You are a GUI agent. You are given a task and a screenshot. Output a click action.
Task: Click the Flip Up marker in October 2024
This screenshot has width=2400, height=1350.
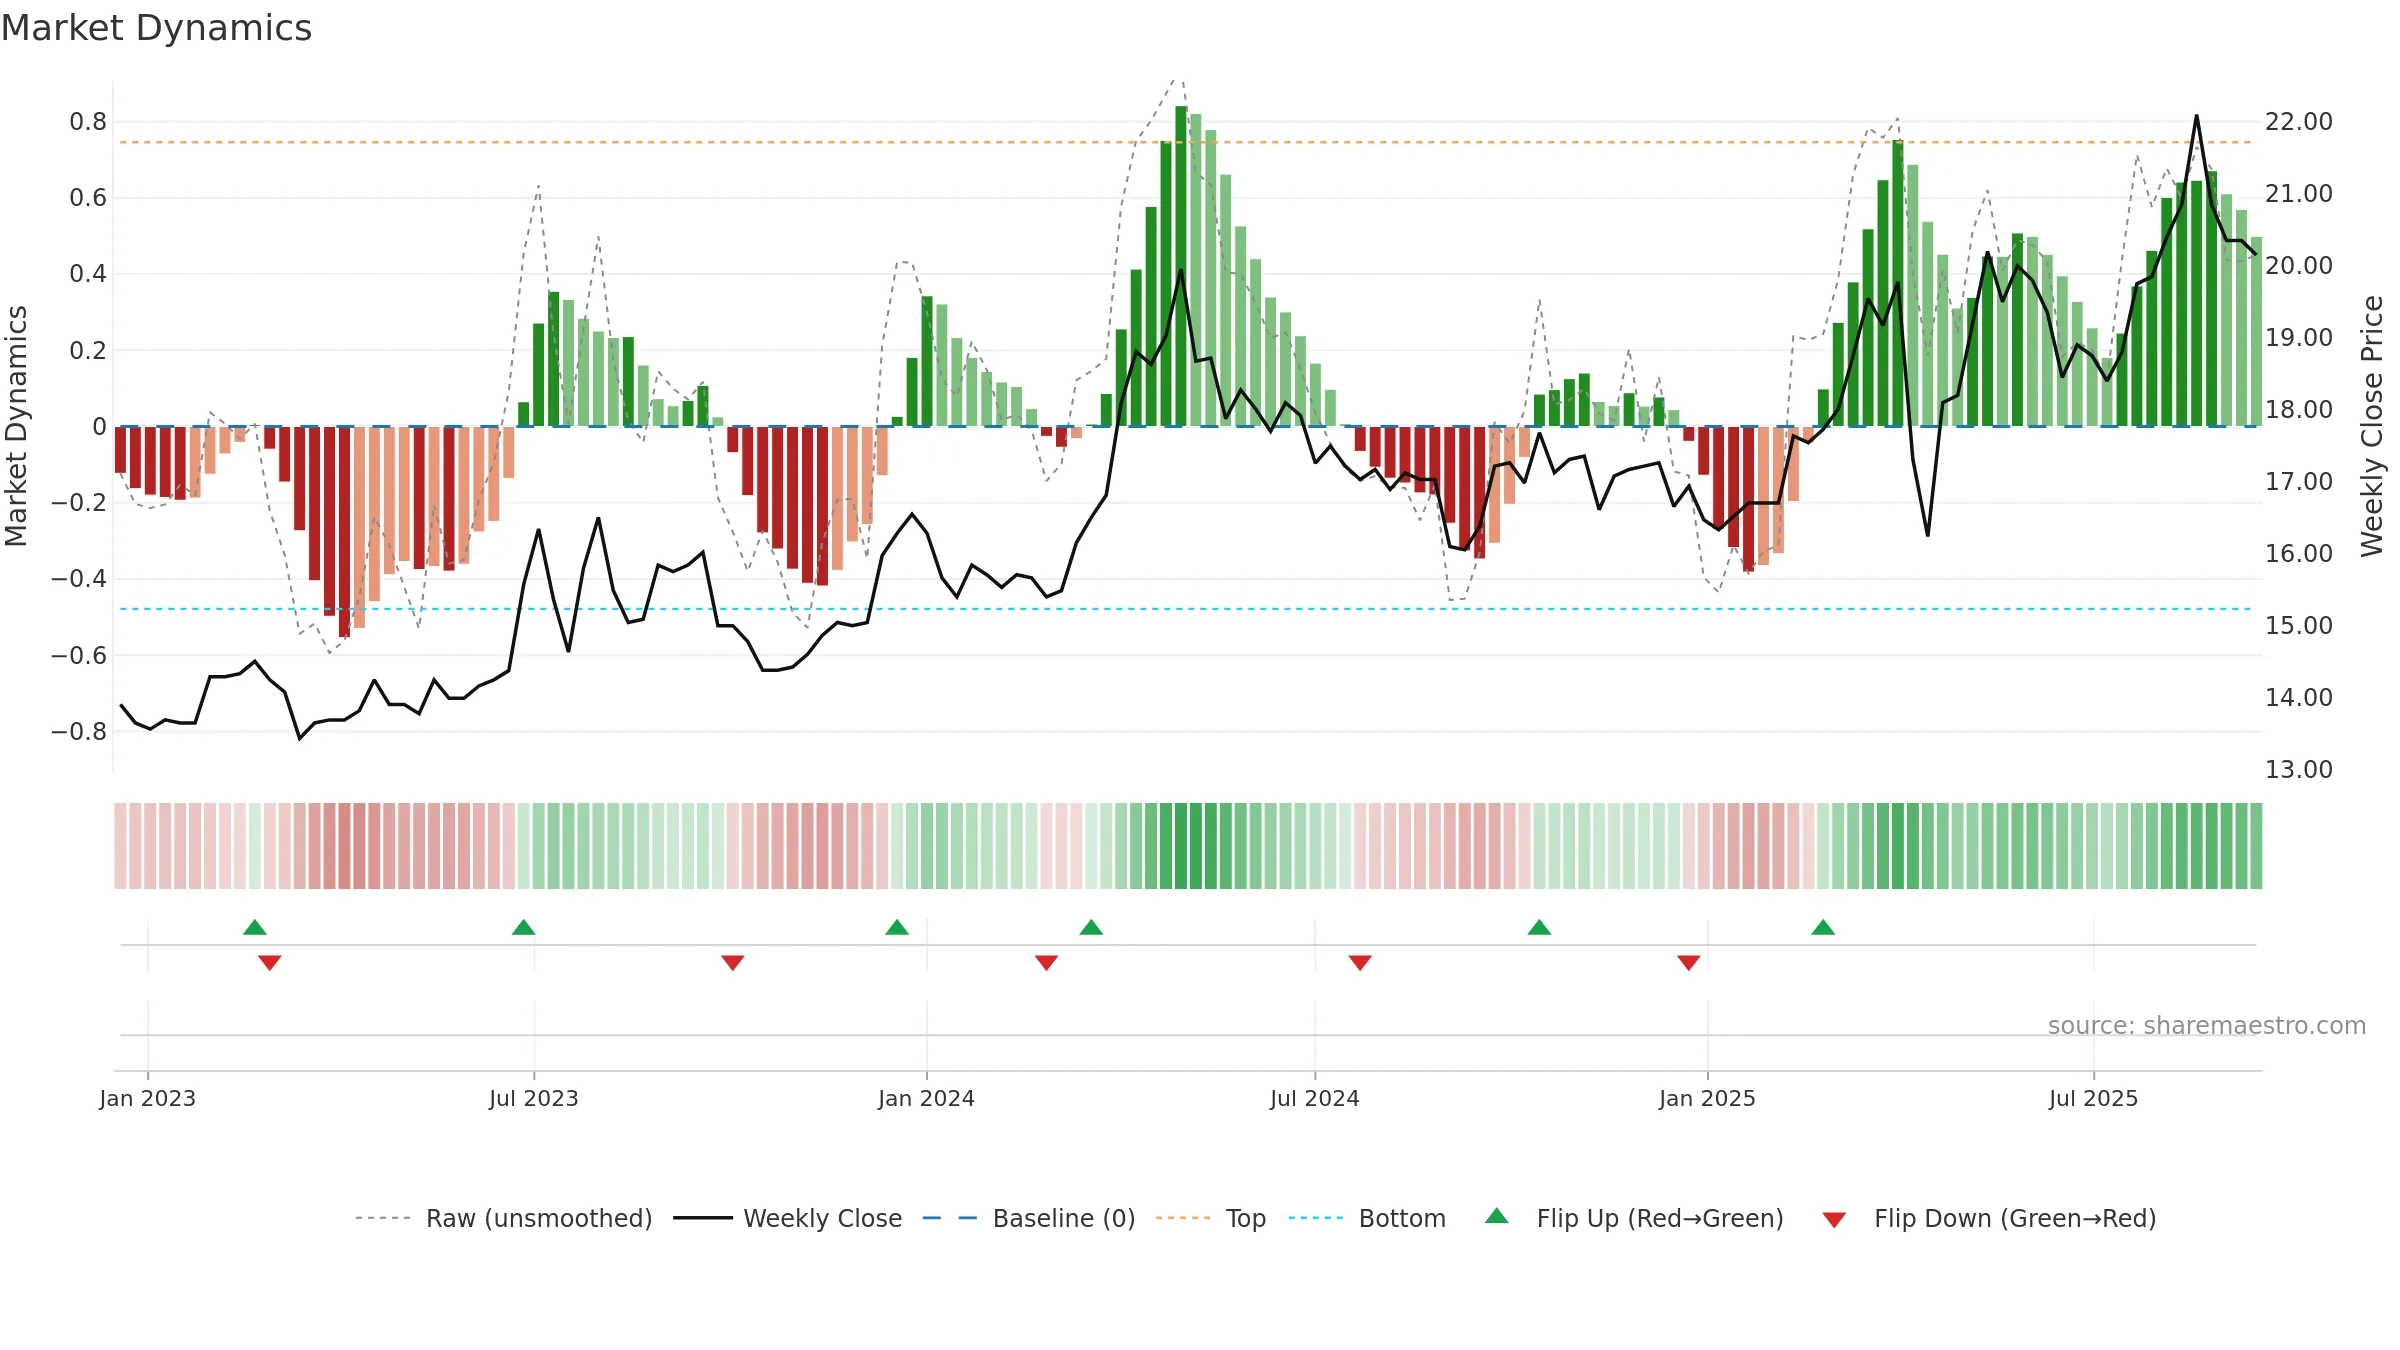pyautogui.click(x=1539, y=927)
